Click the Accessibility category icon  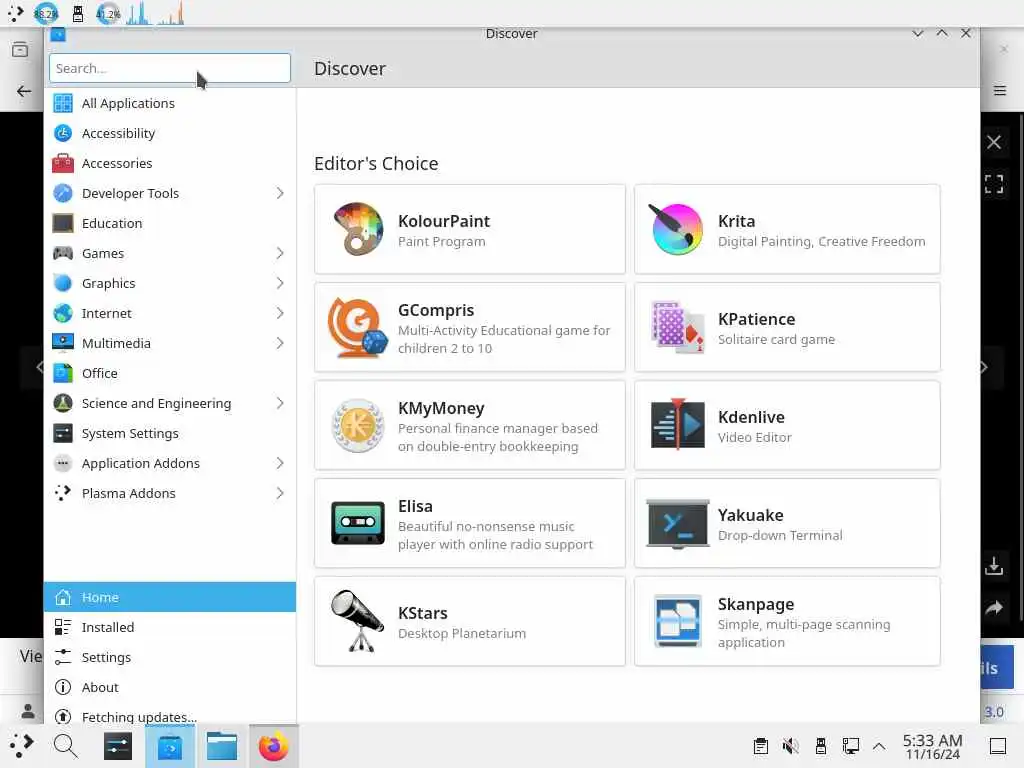[x=63, y=133]
